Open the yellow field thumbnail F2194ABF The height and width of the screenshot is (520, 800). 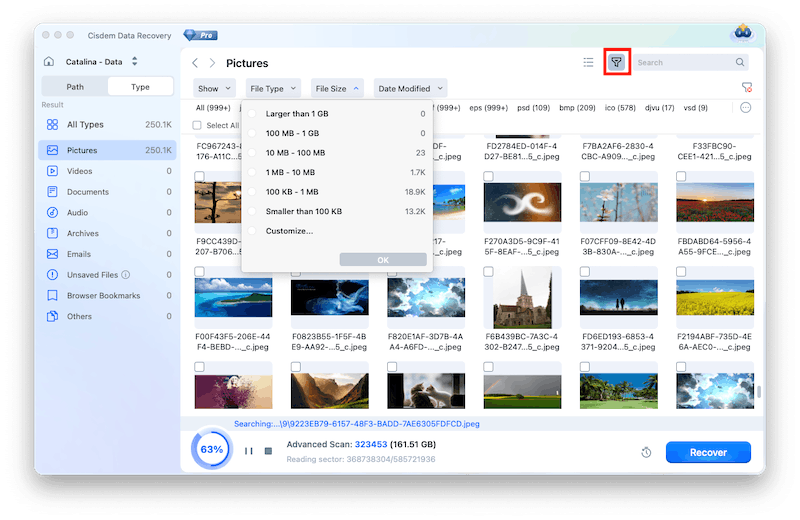[715, 298]
